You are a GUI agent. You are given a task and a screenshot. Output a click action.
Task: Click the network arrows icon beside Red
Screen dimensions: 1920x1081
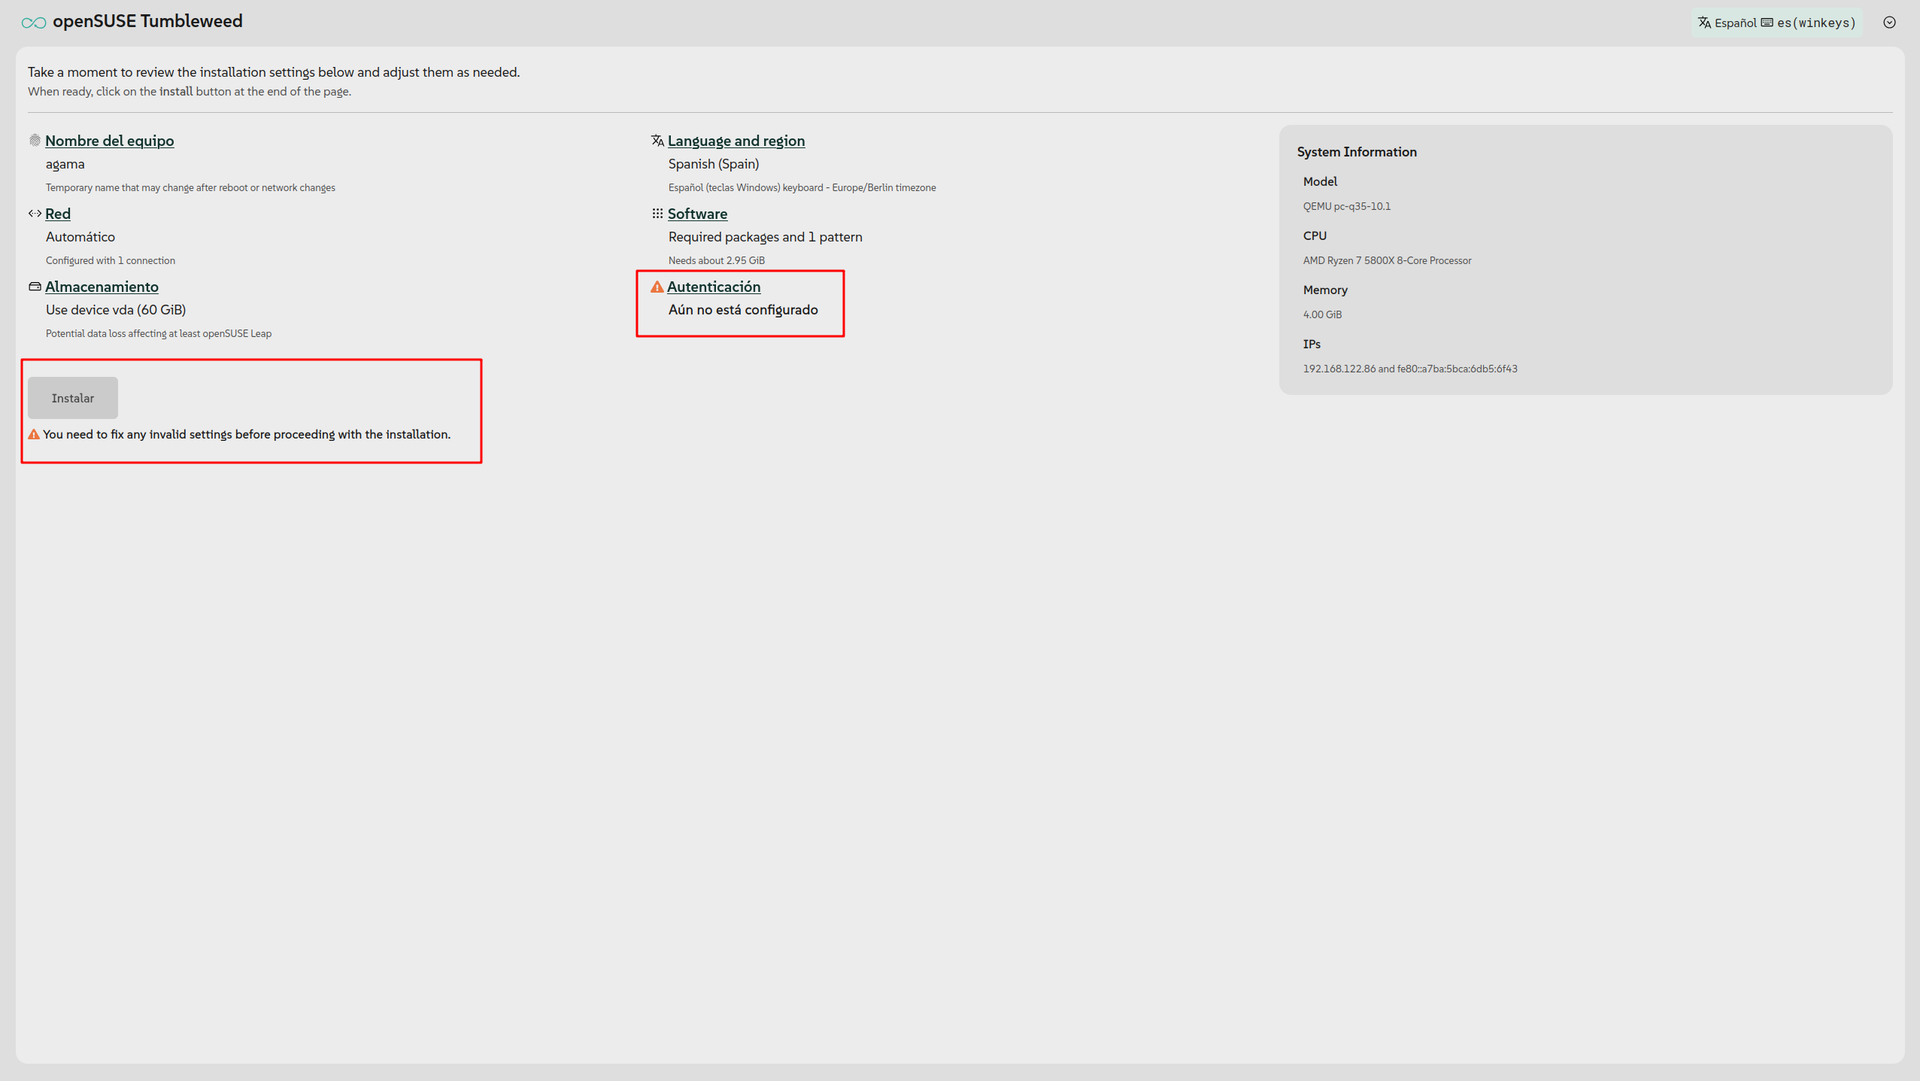click(x=35, y=214)
